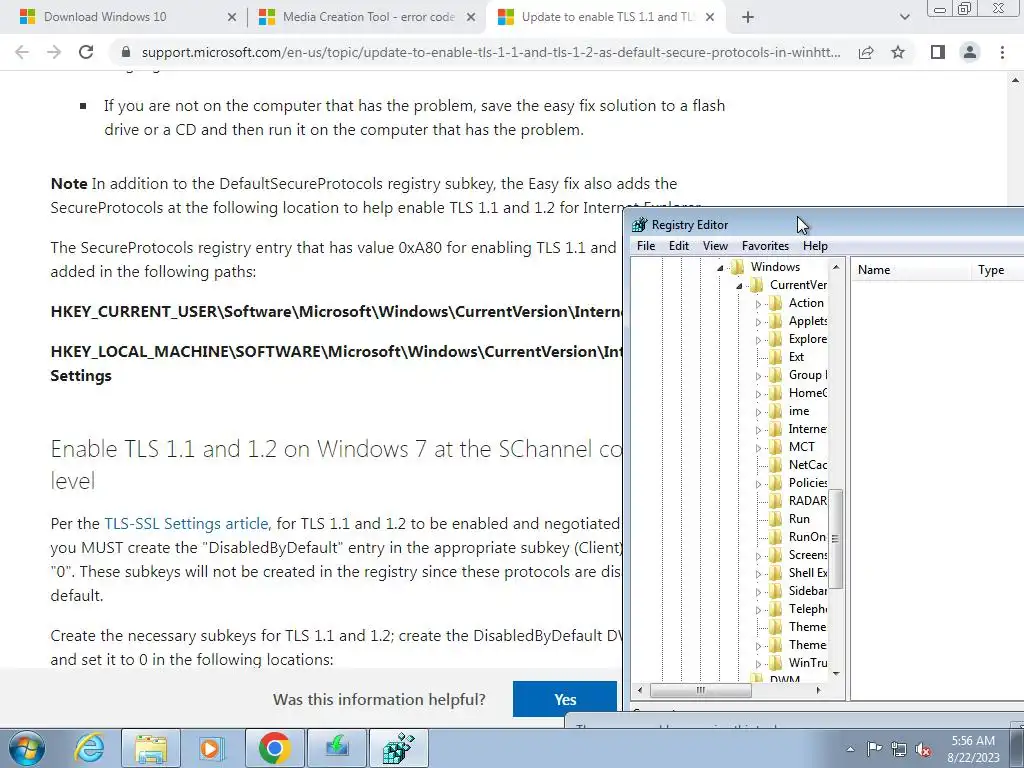Open the Chrome profile avatar menu
The width and height of the screenshot is (1024, 768).
970,52
